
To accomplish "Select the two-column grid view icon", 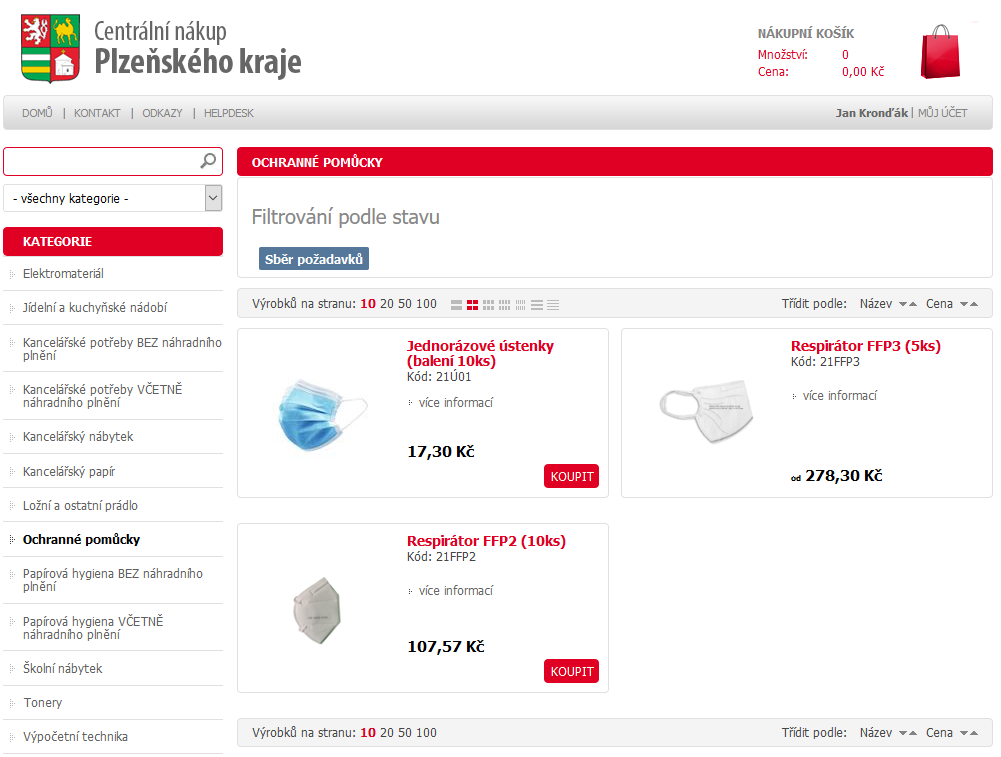I will (x=472, y=305).
